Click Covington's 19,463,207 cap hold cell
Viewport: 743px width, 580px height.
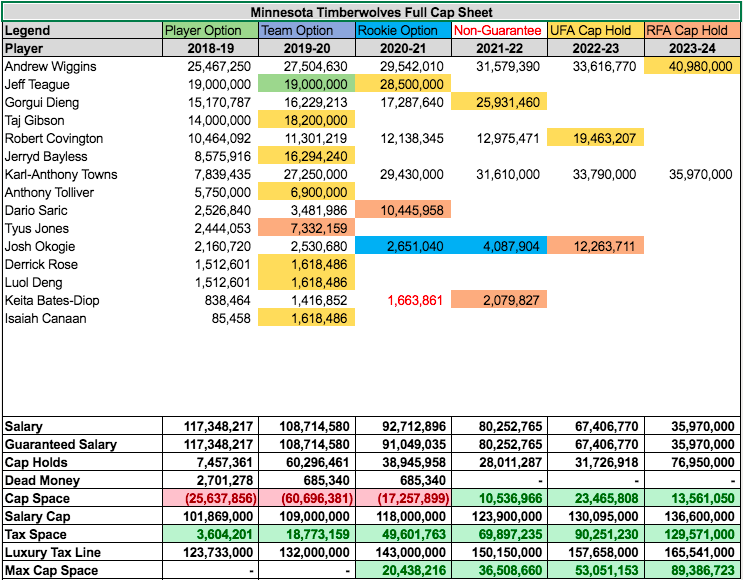coord(596,138)
